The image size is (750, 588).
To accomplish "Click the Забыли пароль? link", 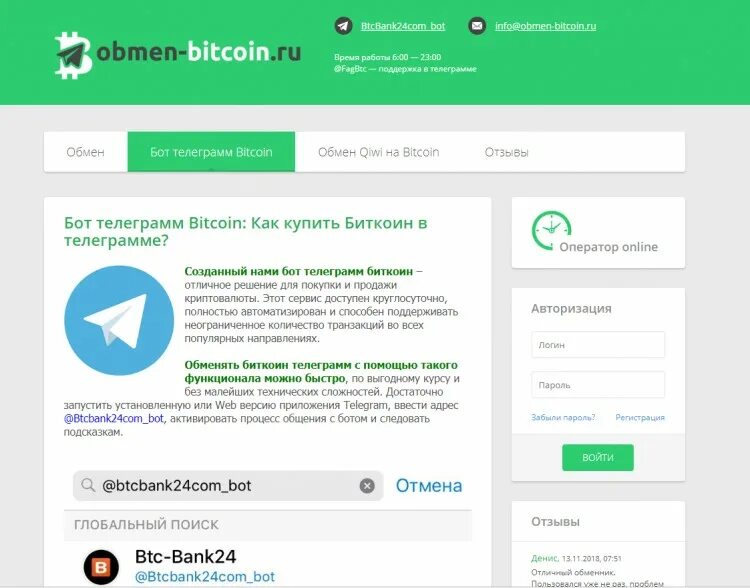I will click(563, 417).
